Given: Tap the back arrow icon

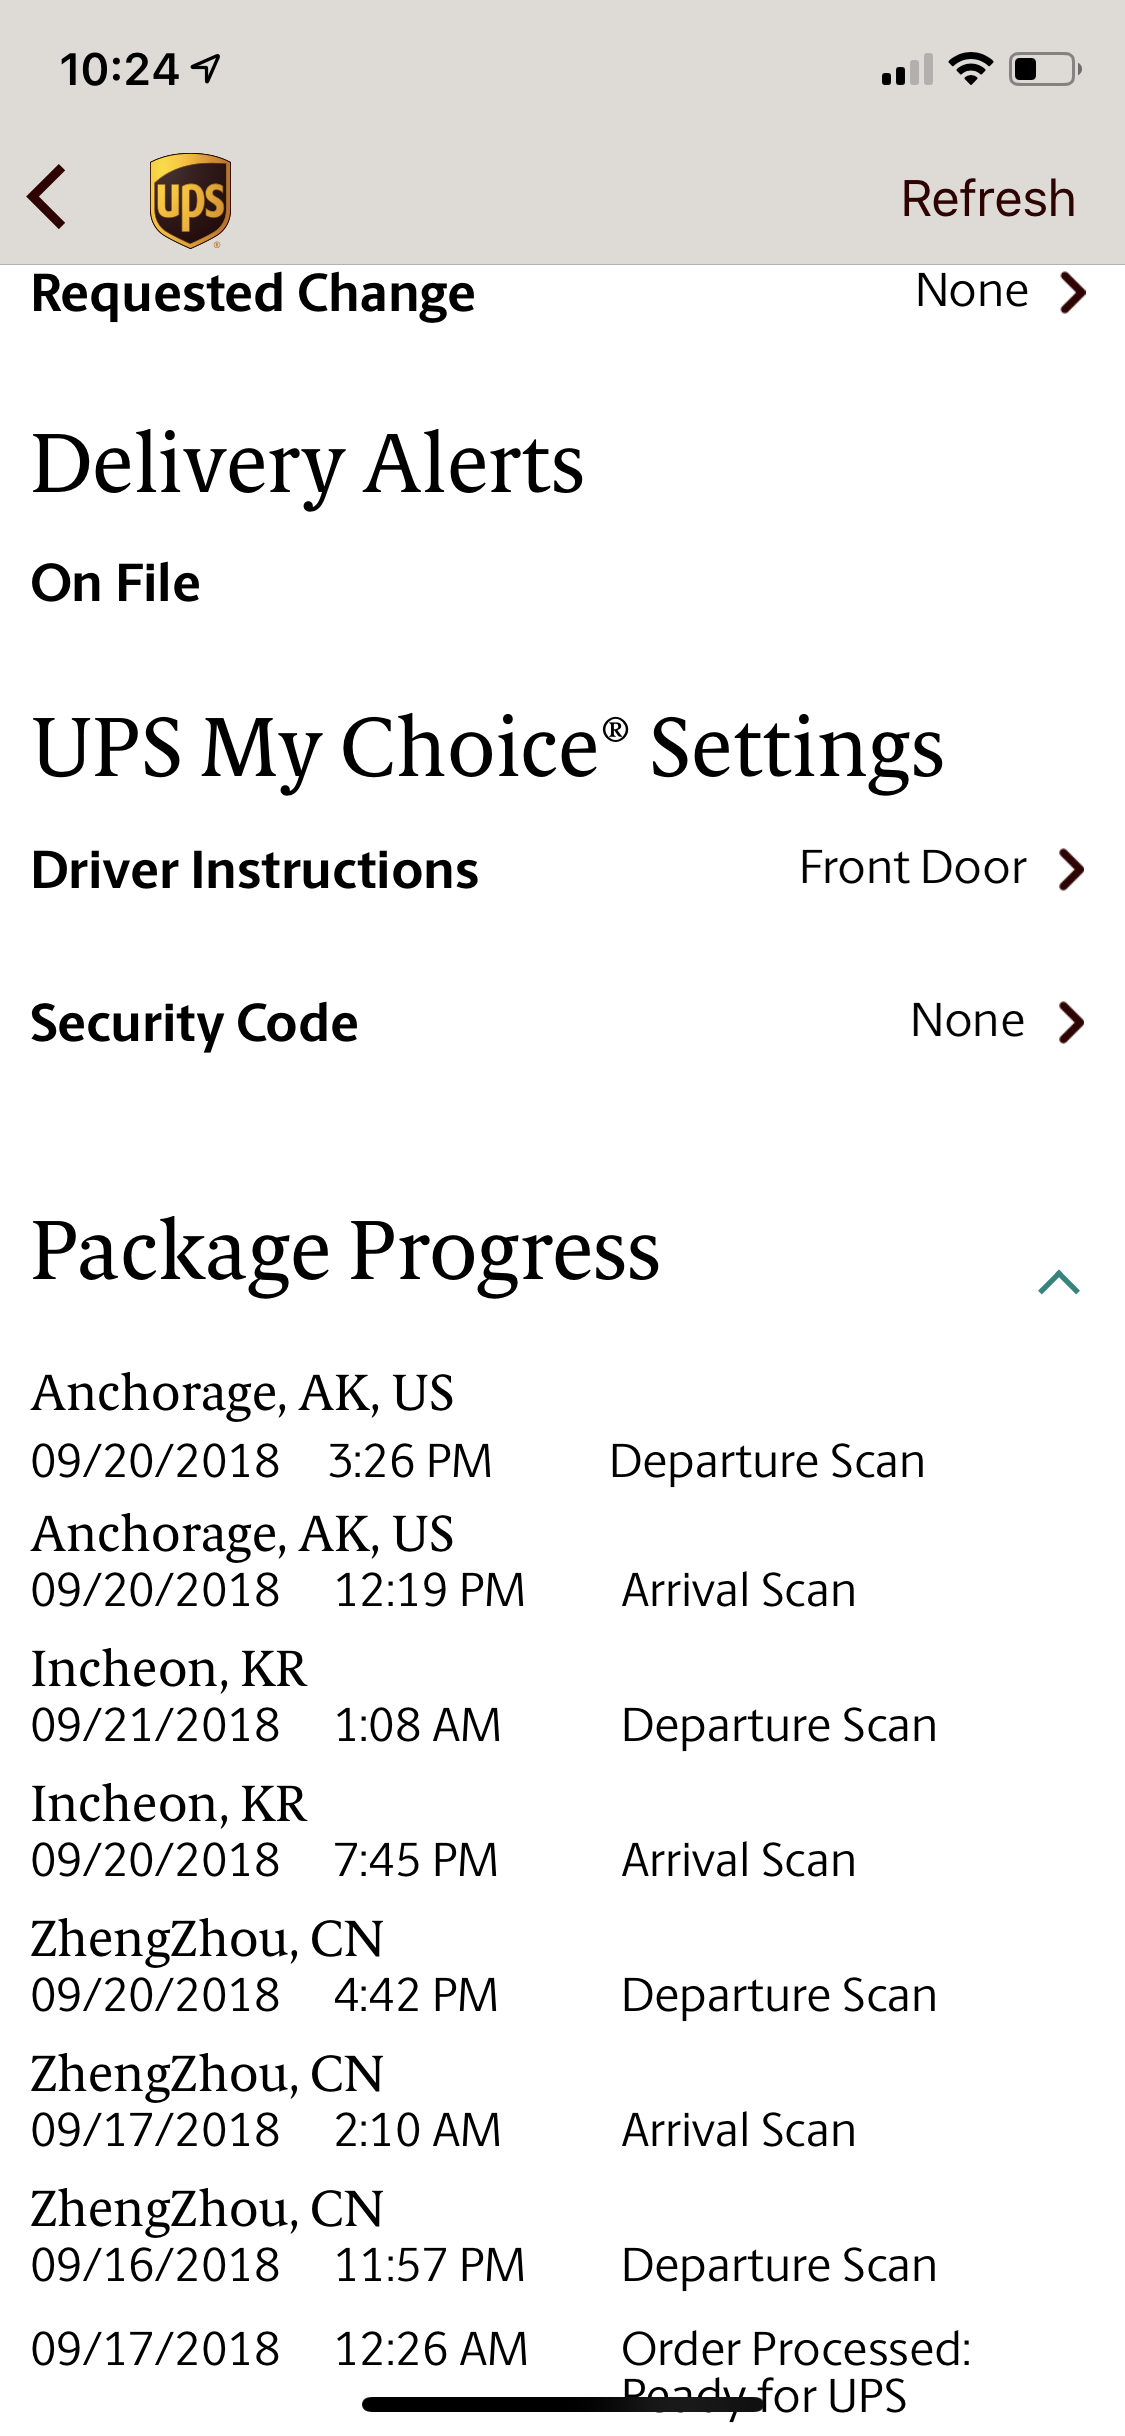Looking at the screenshot, I should click(47, 197).
